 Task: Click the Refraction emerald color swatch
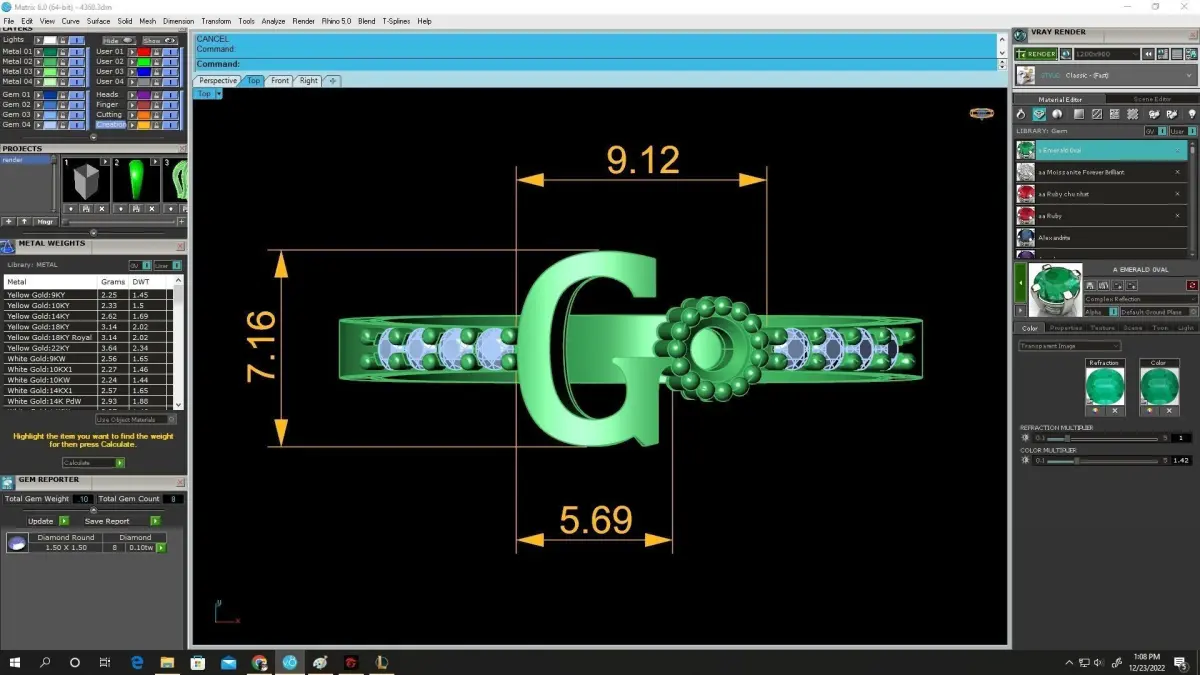coord(1105,386)
